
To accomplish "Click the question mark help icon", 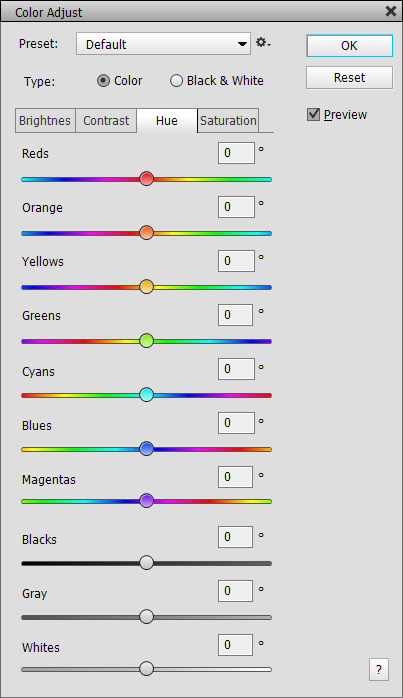I will [379, 669].
